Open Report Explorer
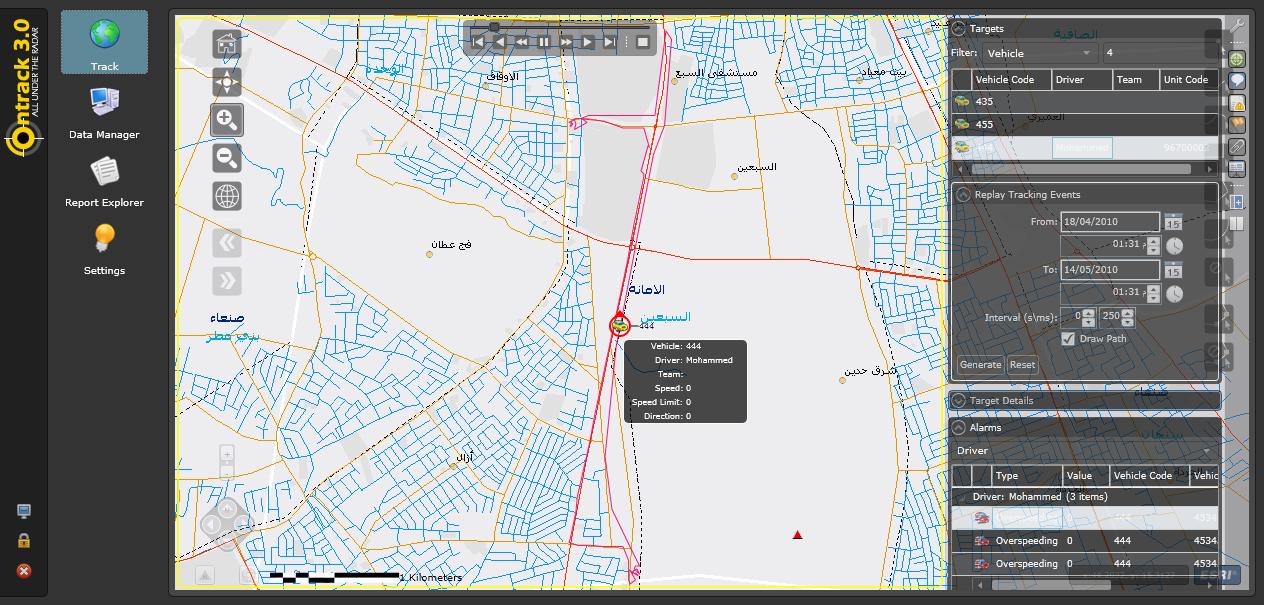Screen dimensions: 1264x605 104,178
